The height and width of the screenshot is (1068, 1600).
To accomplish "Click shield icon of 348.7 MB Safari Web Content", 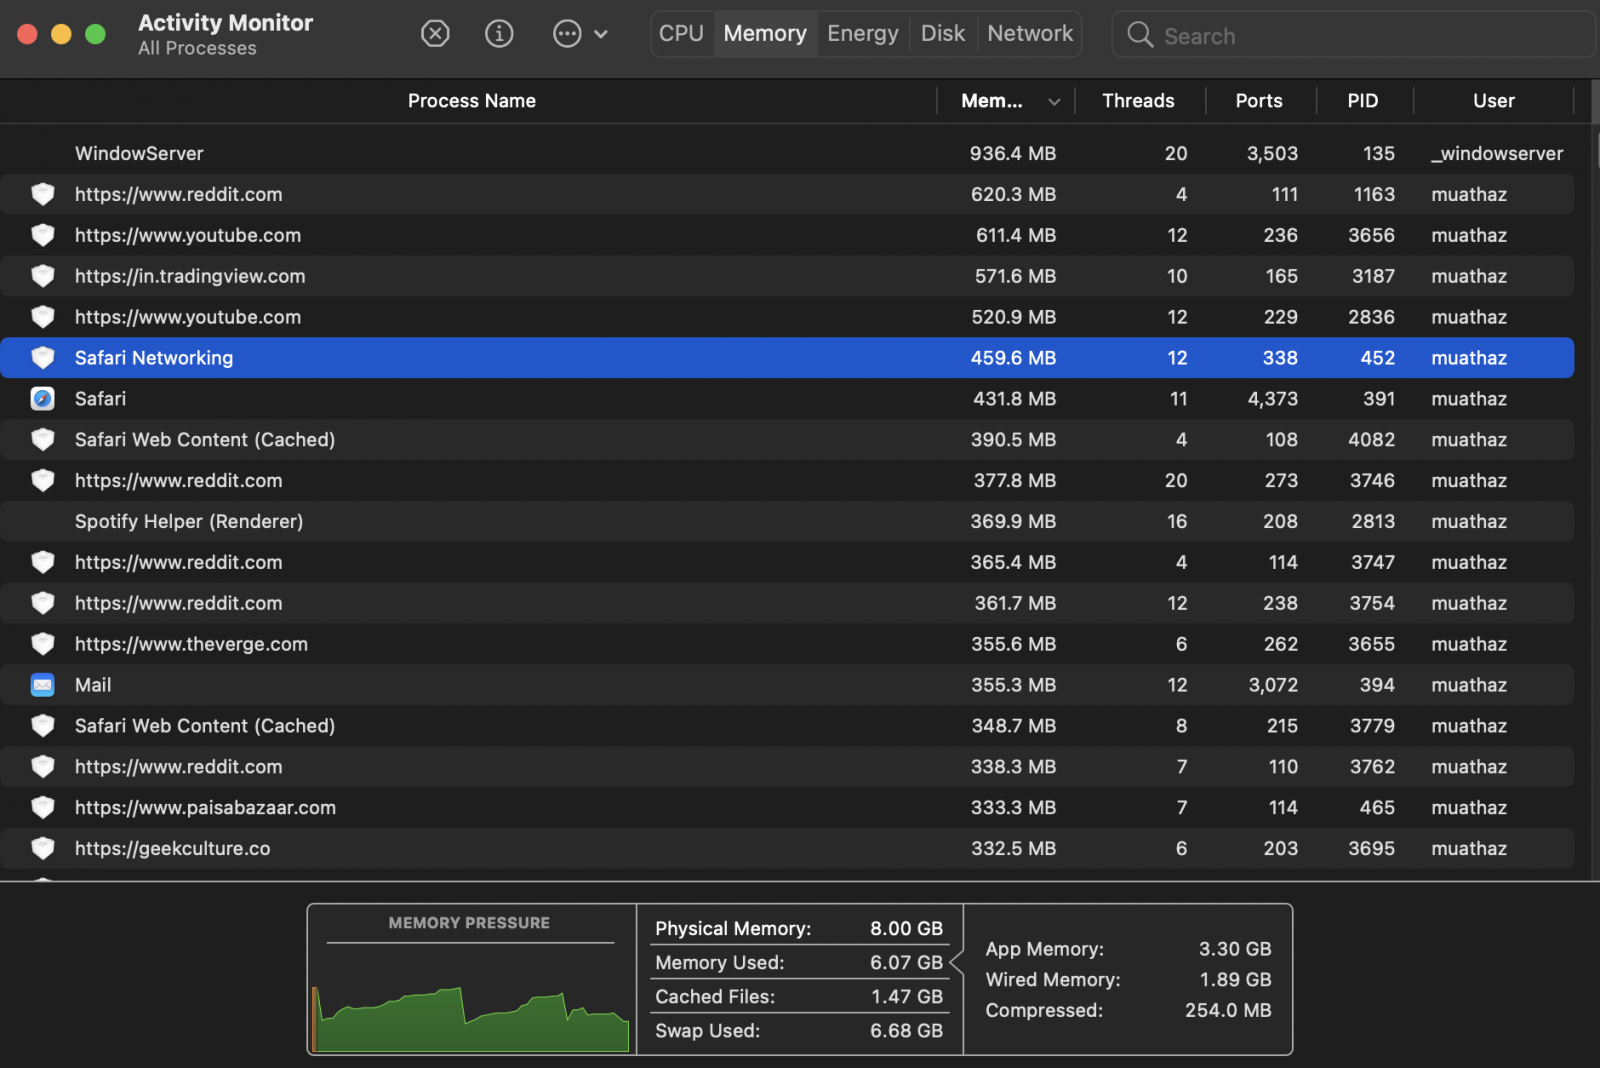I will tap(43, 726).
